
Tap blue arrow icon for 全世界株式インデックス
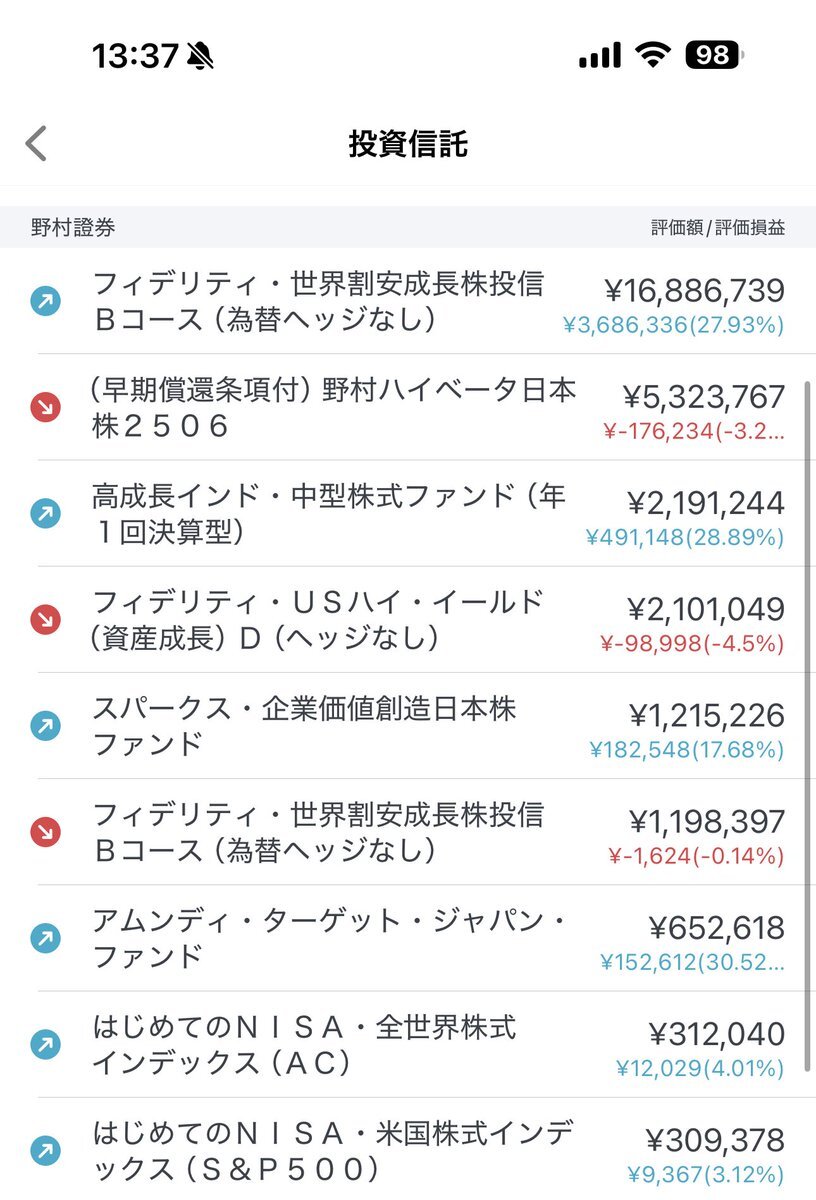tap(45, 1045)
